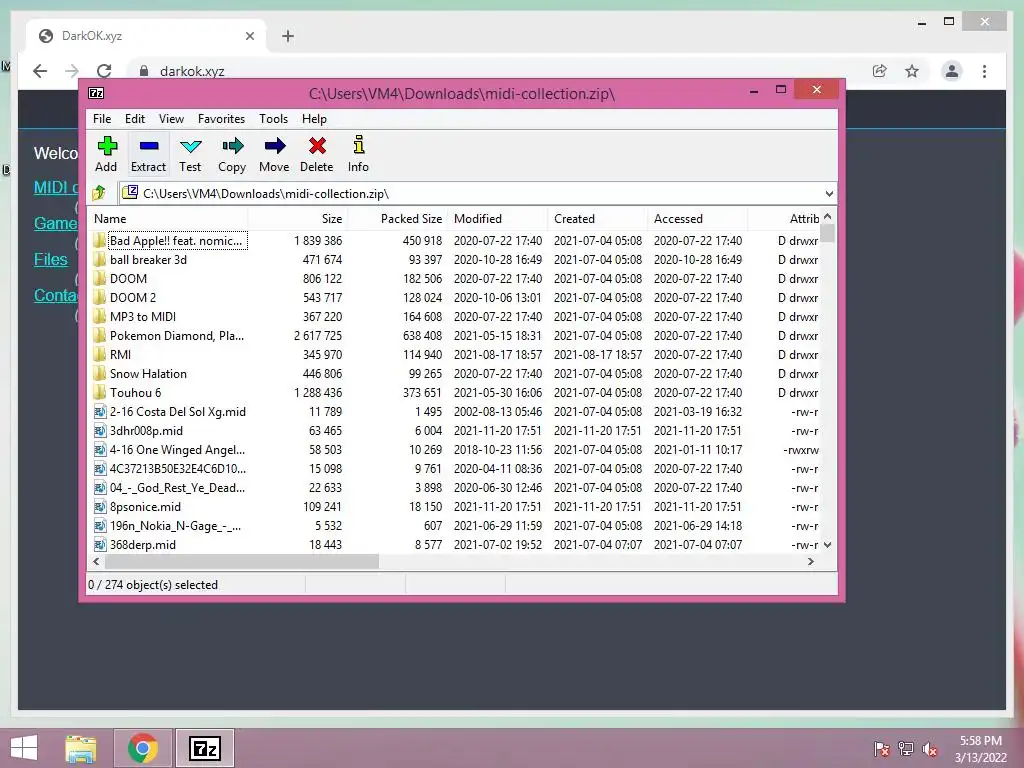Select the Pokemon Diamond, Pla... folder row
Viewport: 1024px width, 768px height.
pyautogui.click(x=455, y=335)
